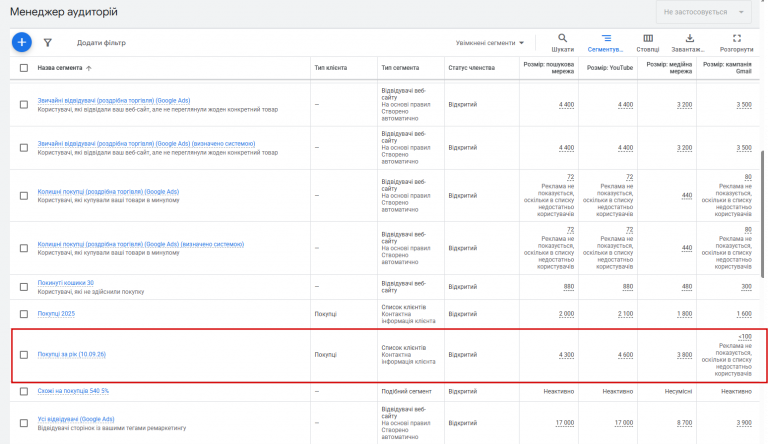Click the Розмір: медійна мережа column header
The height and width of the screenshot is (444, 768).
point(669,68)
